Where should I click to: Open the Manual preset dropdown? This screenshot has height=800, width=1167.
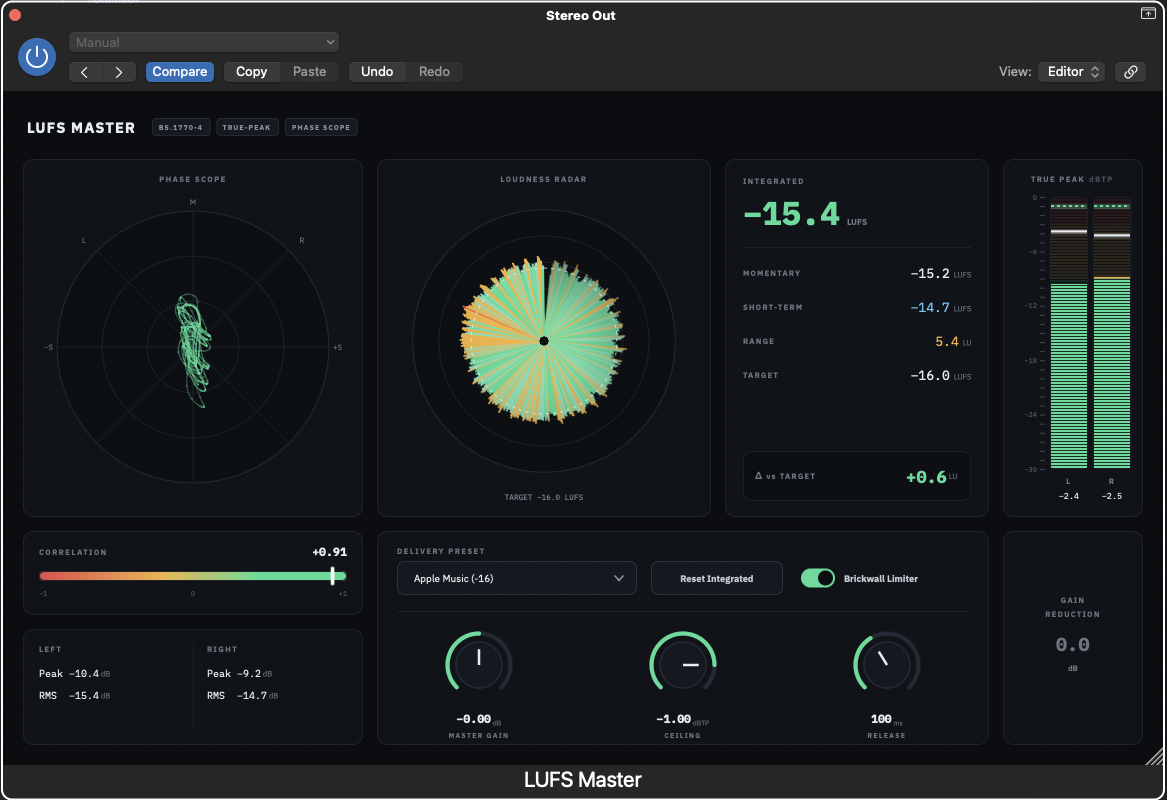click(x=204, y=42)
